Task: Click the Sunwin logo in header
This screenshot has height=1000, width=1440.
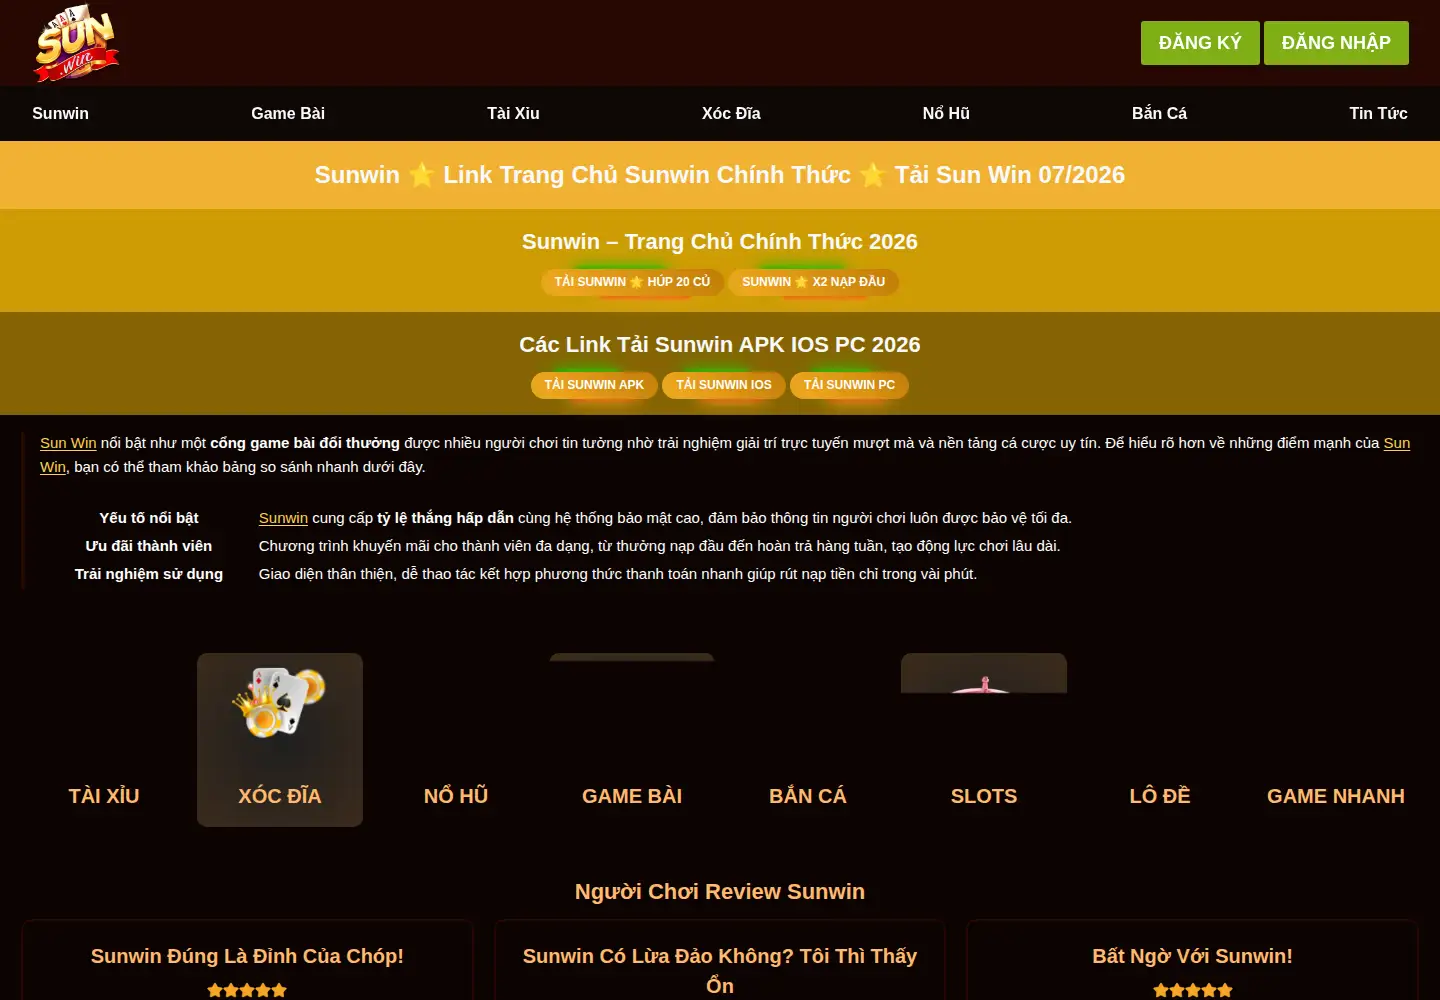Action: pyautogui.click(x=76, y=43)
